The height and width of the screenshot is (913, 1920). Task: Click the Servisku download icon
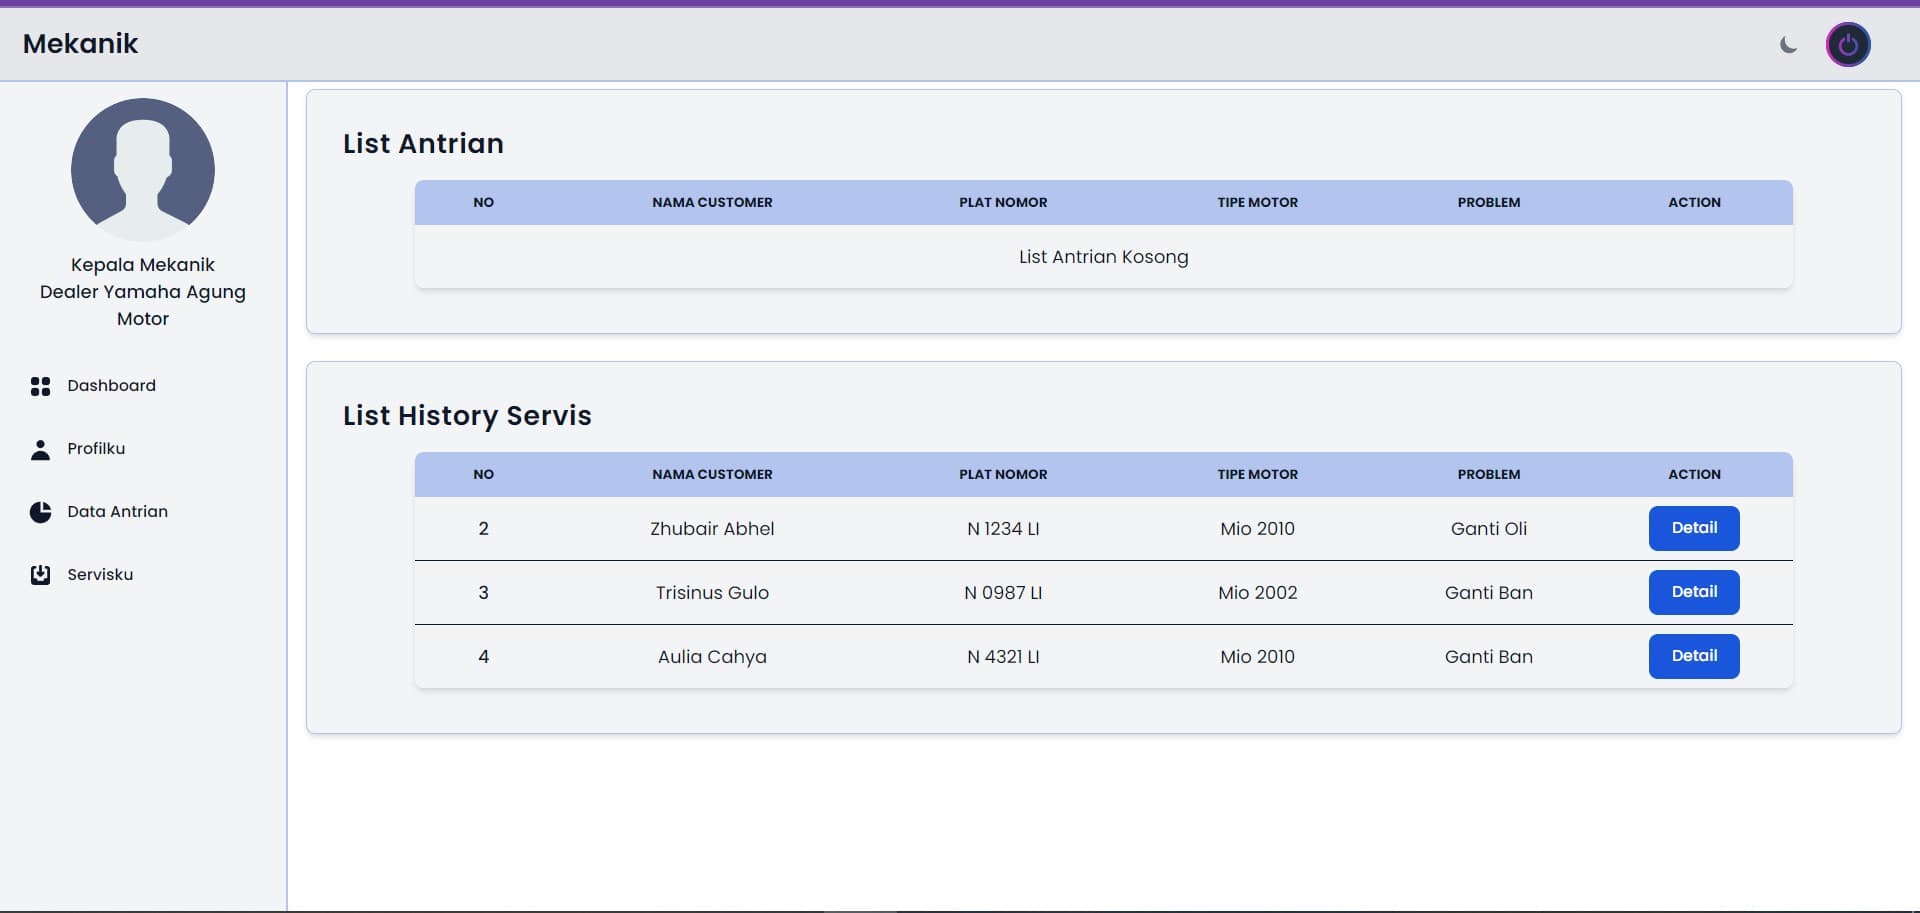[x=40, y=575]
